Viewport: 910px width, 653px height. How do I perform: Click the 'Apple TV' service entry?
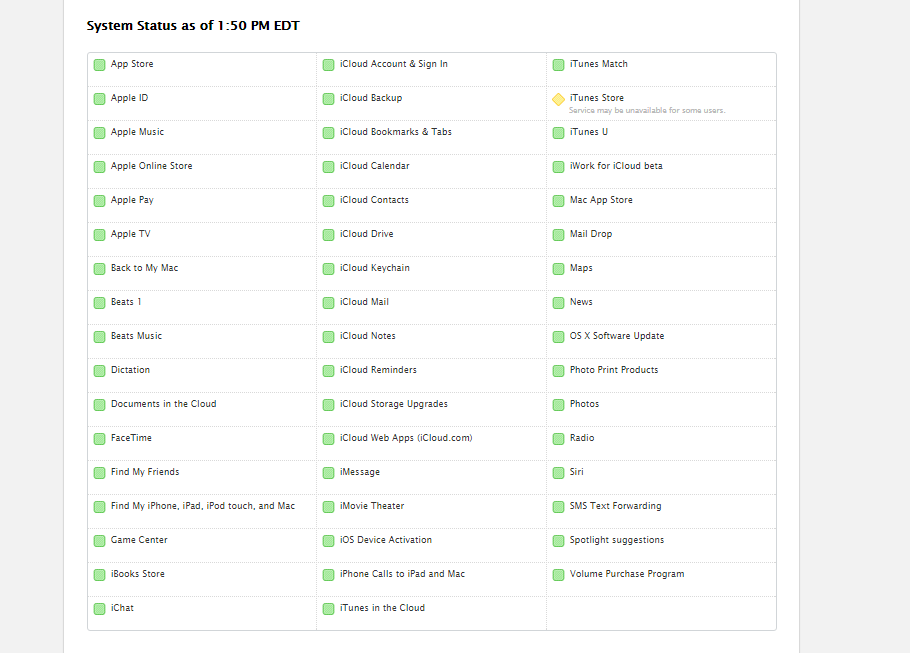click(x=131, y=234)
